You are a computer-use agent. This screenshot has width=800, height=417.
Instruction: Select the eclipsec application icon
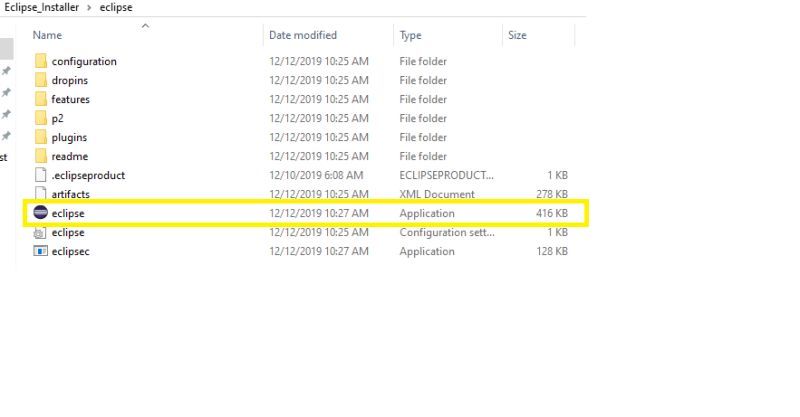tap(40, 251)
